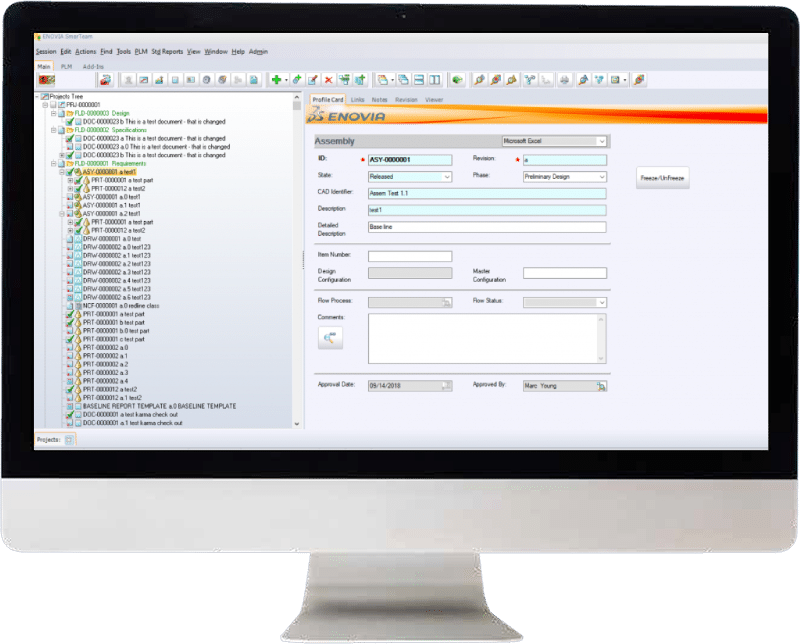Click the red X delete toolbar icon

point(328,78)
